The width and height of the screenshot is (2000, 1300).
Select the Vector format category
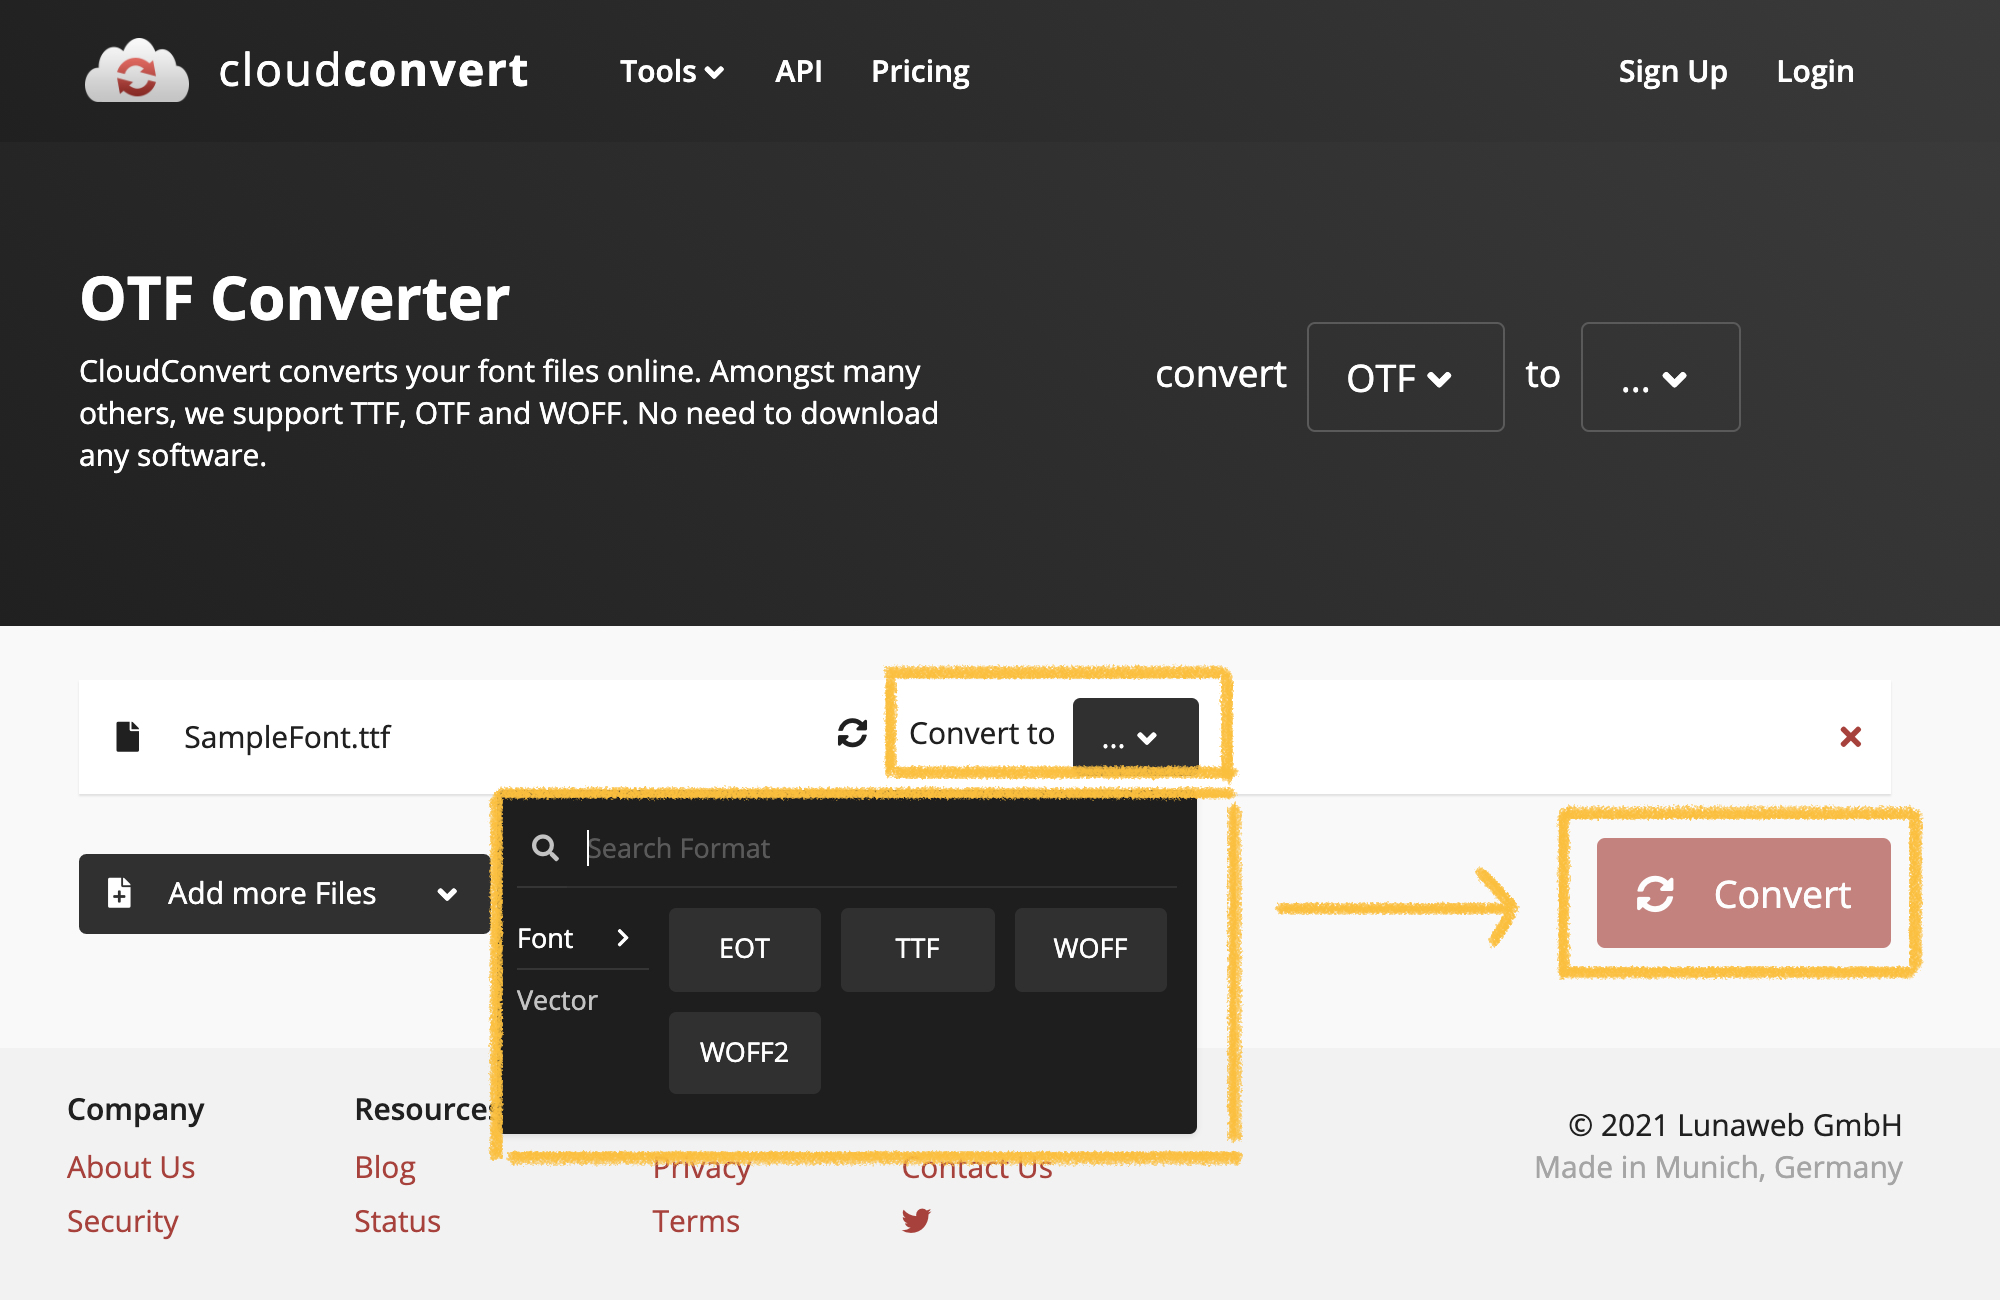click(x=557, y=1000)
